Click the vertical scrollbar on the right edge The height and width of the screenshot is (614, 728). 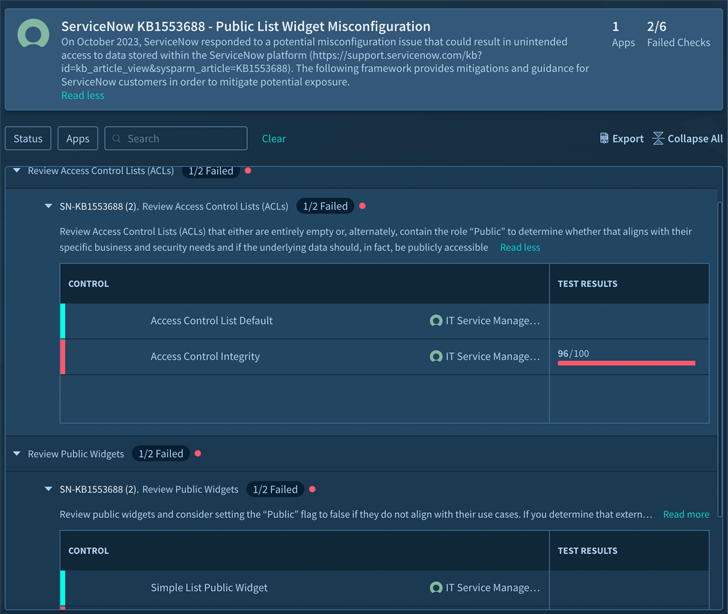[720, 358]
